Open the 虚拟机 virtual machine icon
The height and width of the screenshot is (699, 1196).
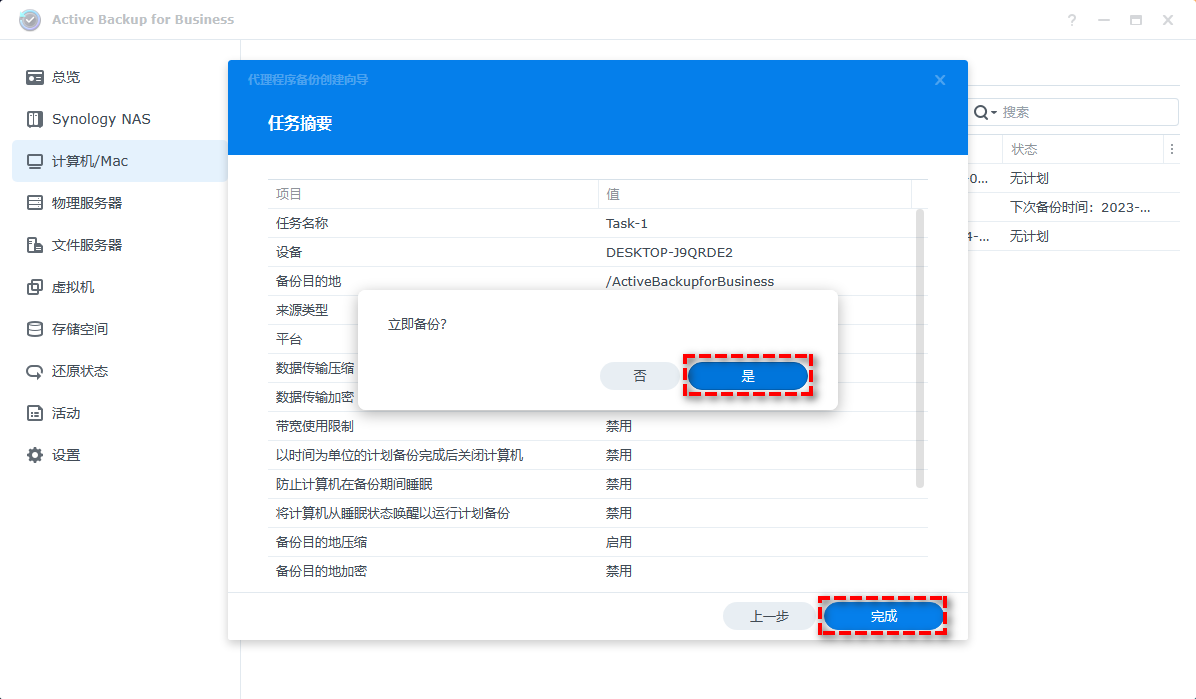point(35,287)
